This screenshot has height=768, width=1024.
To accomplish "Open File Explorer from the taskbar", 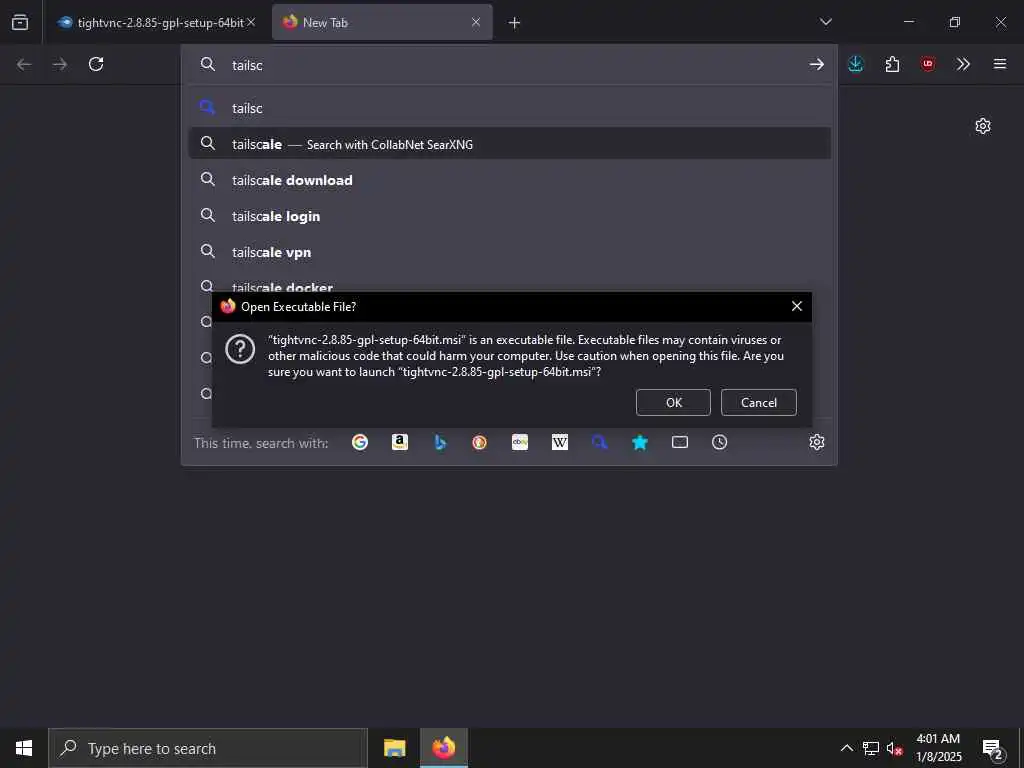I will point(394,748).
